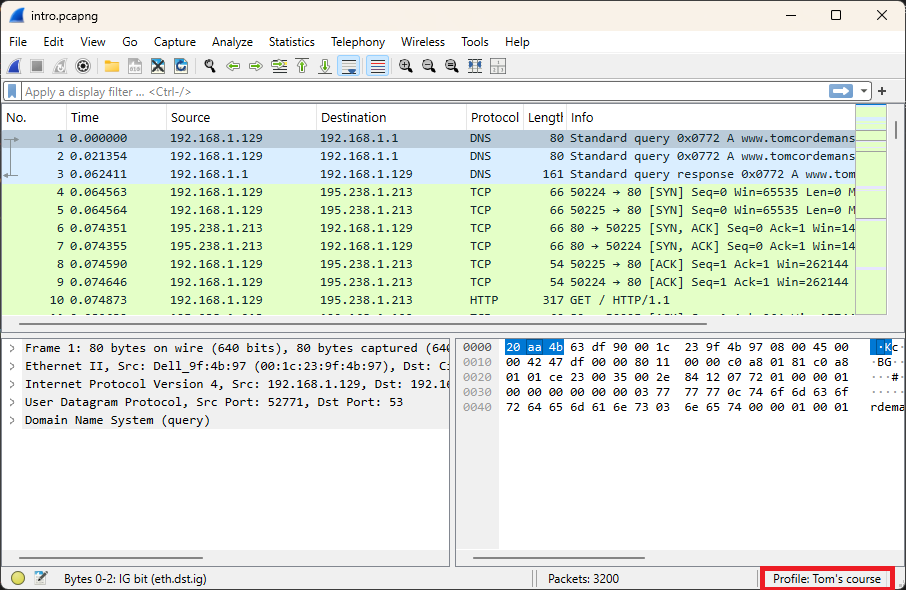Screen dimensions: 906x590
Task: Close this capture file icon
Action: coord(158,66)
